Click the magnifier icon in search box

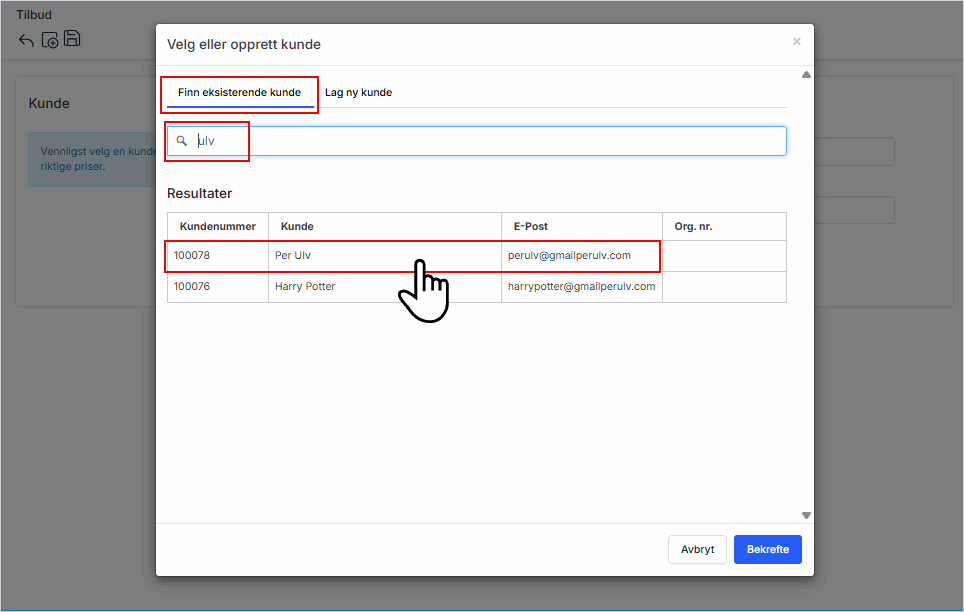click(182, 141)
